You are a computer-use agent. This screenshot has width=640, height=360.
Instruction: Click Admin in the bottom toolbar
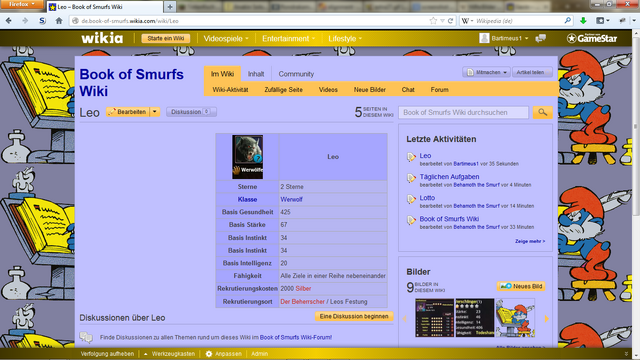point(260,354)
